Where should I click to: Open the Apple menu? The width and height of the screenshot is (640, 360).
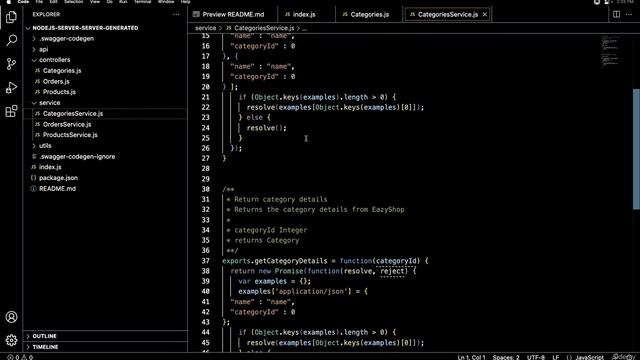[x=9, y=2]
